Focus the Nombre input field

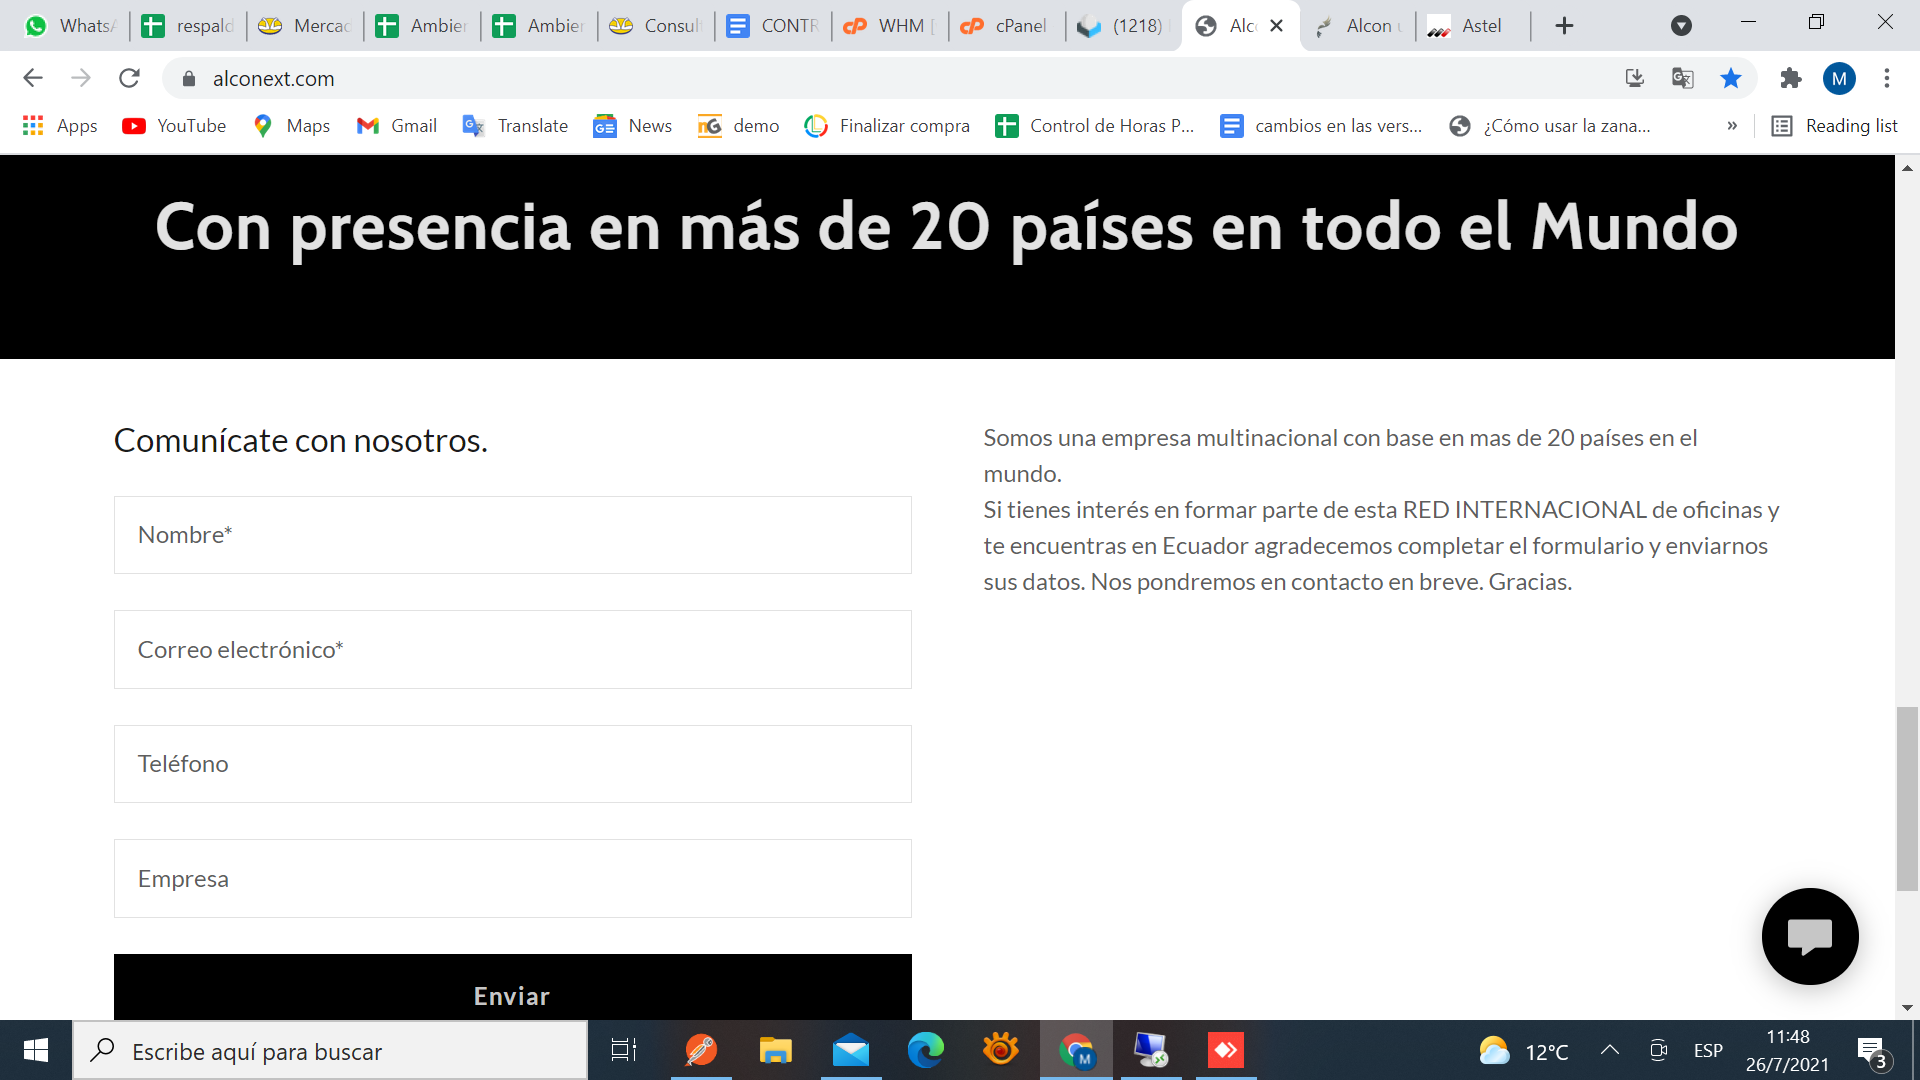512,535
